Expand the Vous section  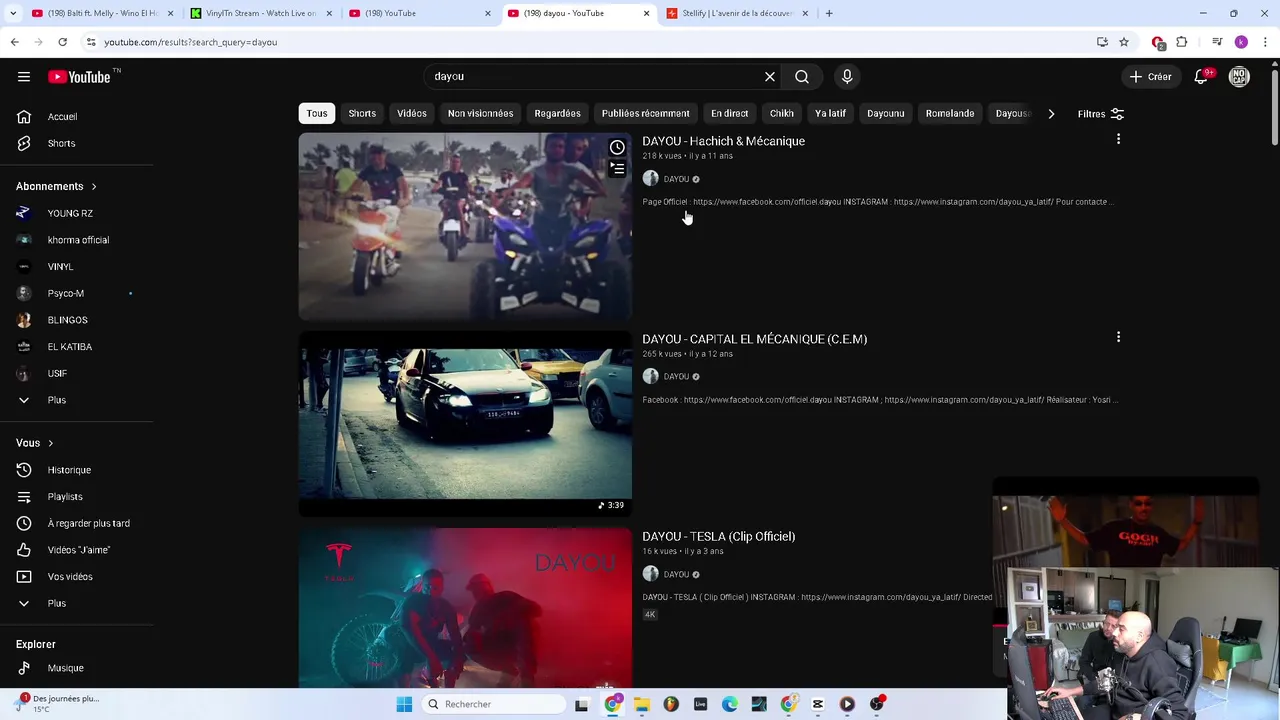pos(34,443)
